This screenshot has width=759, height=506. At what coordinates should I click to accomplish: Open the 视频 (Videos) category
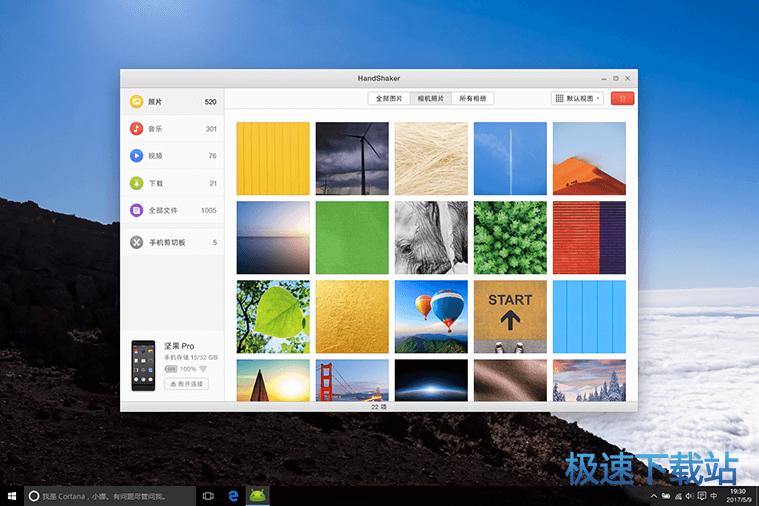point(171,156)
